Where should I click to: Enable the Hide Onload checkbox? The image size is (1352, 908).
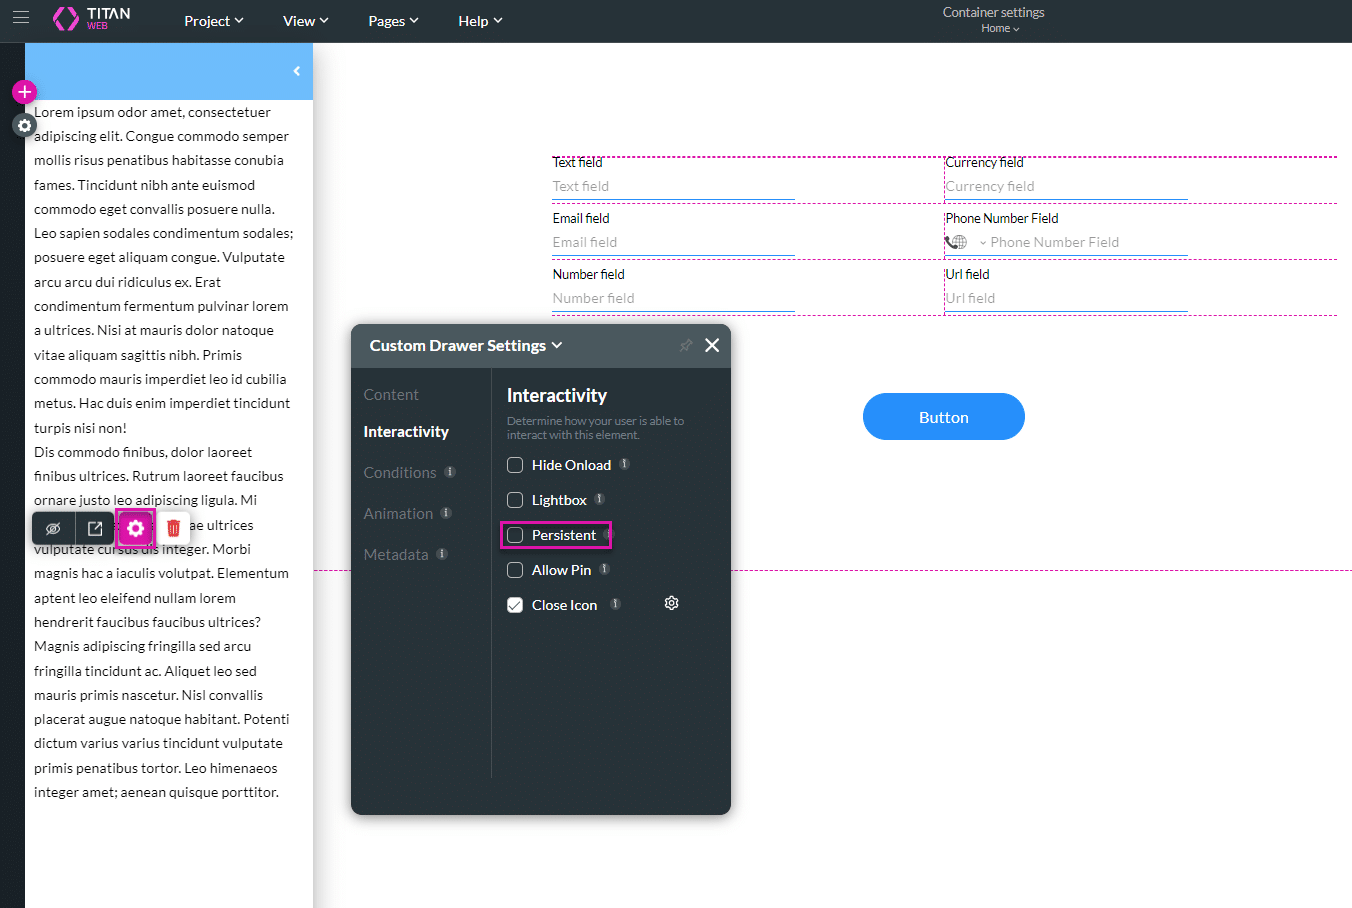pos(515,465)
